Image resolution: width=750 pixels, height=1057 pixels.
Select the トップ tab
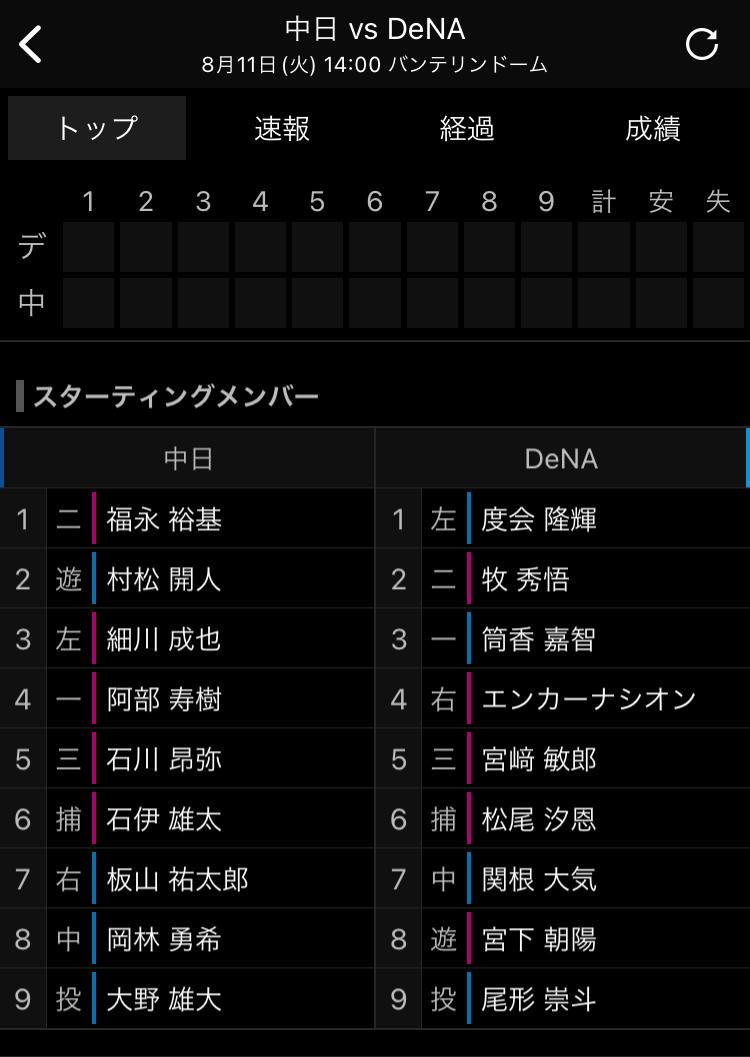click(97, 128)
